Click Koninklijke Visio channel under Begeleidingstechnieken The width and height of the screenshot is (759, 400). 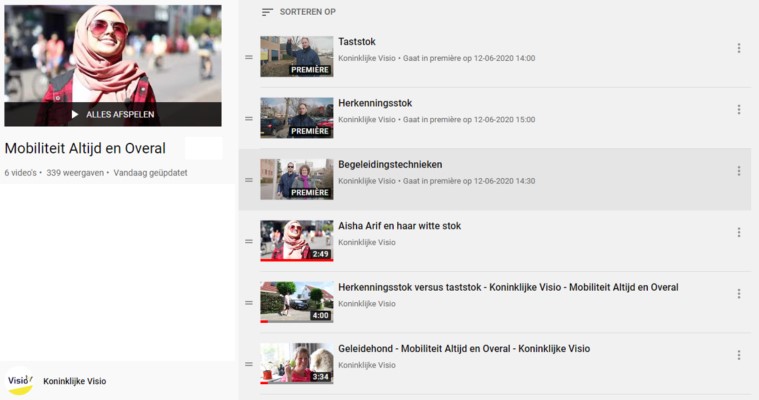pyautogui.click(x=367, y=181)
